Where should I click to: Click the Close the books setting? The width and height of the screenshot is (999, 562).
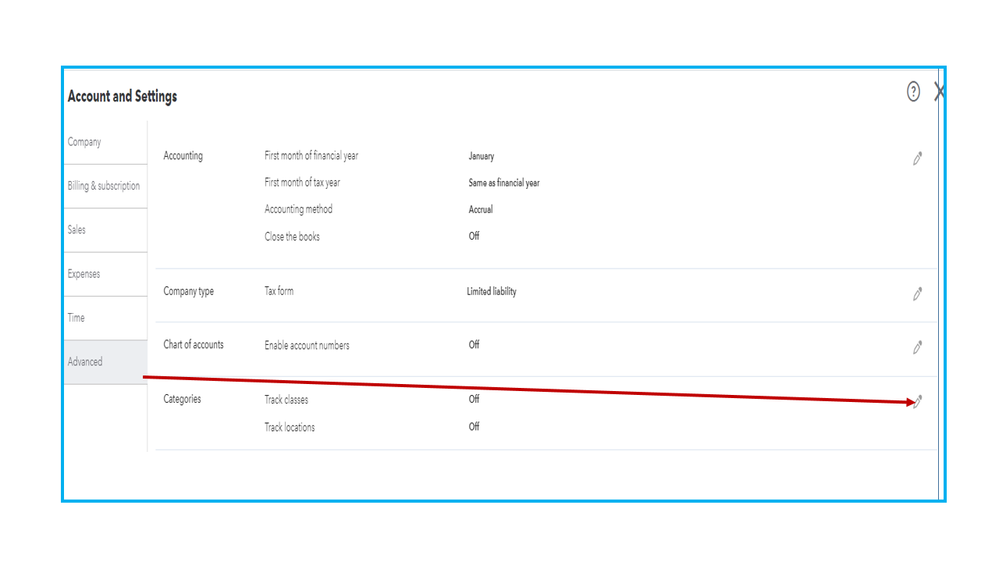click(292, 237)
